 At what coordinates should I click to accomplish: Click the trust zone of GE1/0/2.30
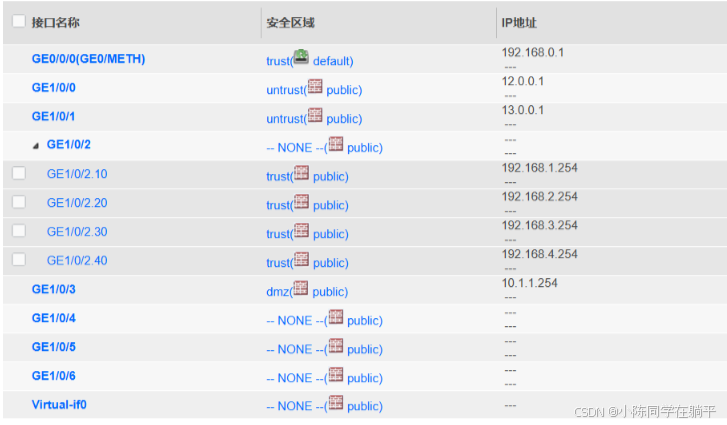click(278, 234)
